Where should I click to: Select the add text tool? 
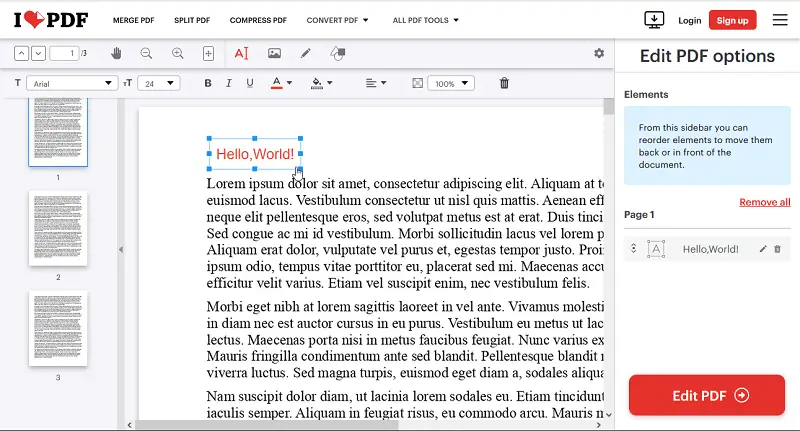click(x=241, y=53)
